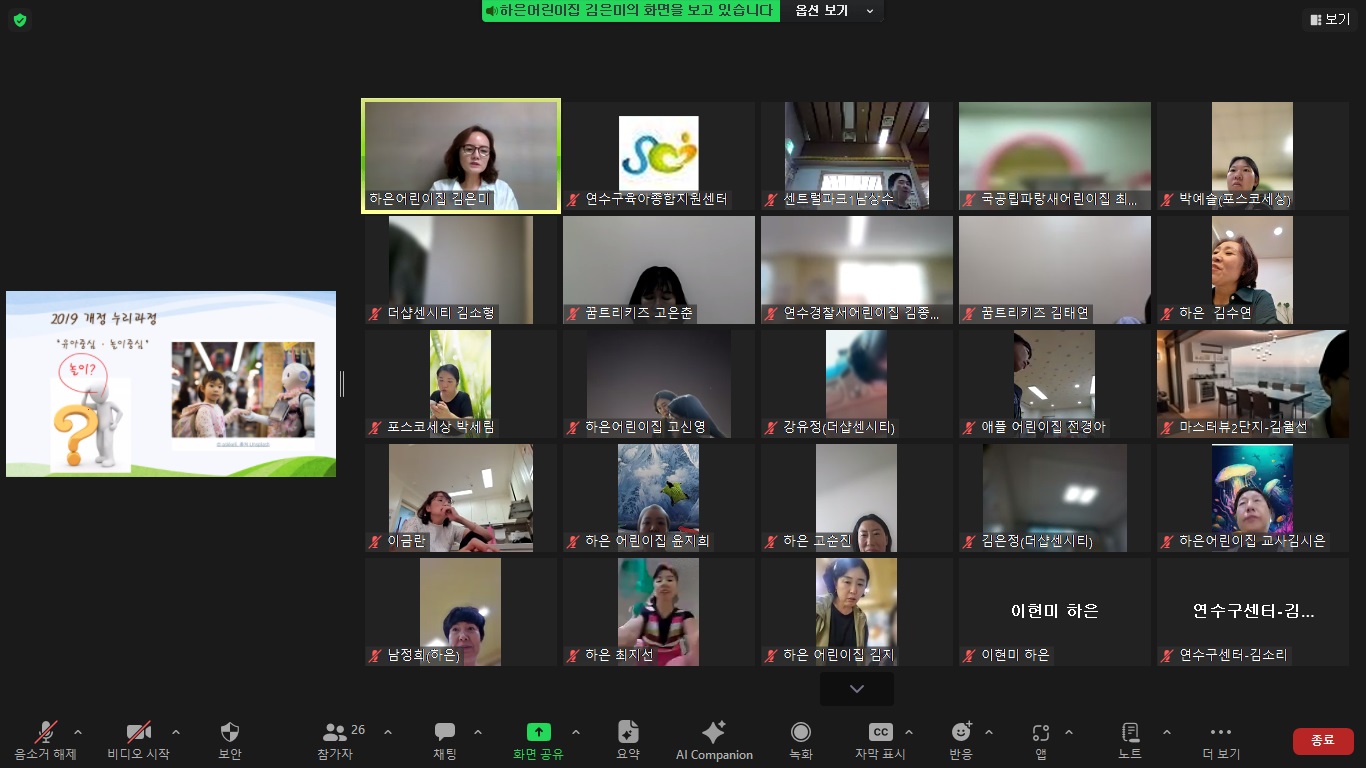This screenshot has height=768, width=1366.
Task: Select the 하은 최지선 video tile
Action: click(659, 612)
